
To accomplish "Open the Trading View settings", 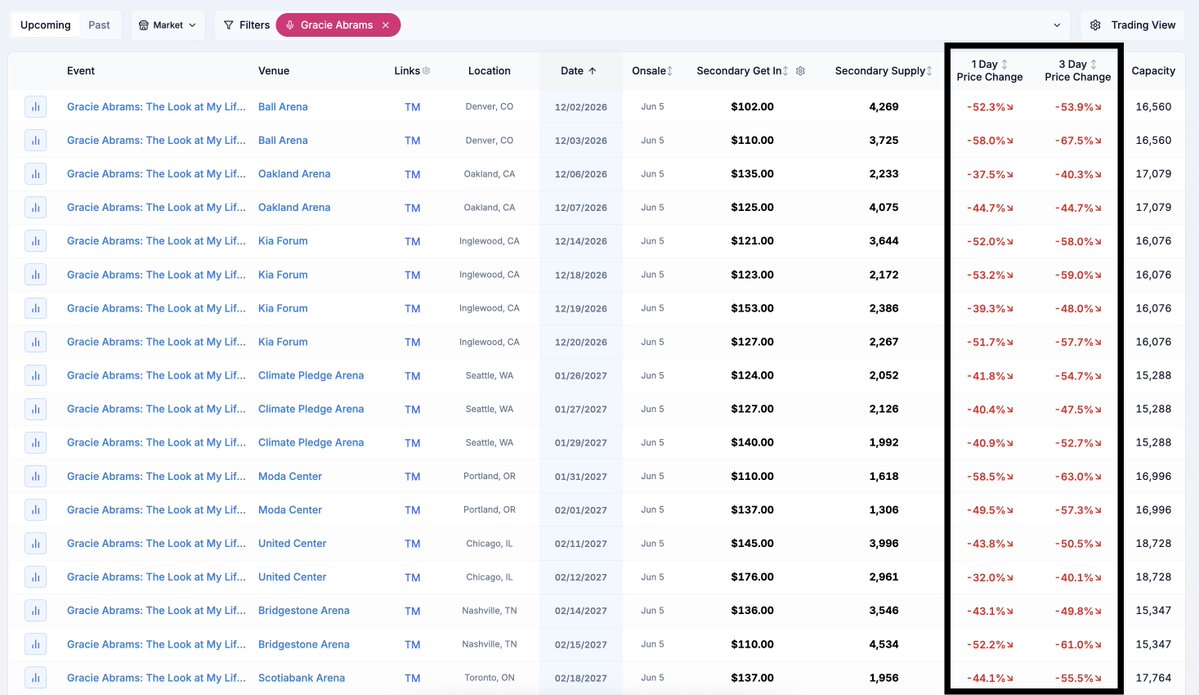I will click(x=1132, y=25).
